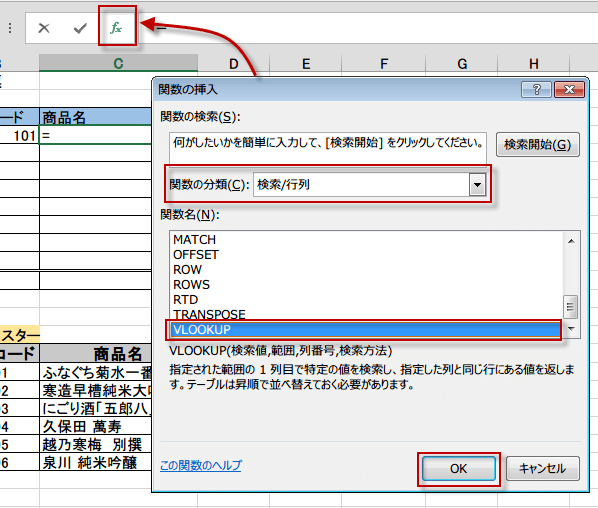Screen dimensions: 598x508
Task: Click the function list scrollbar thumb
Action: click(571, 307)
